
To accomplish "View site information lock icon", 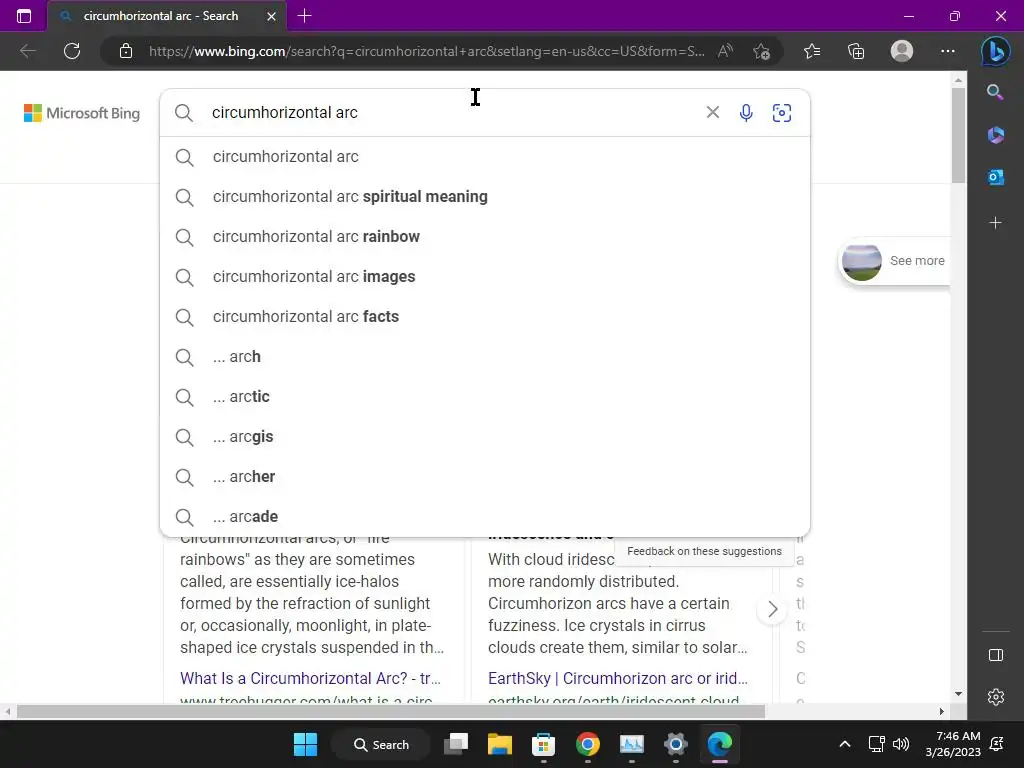I will [126, 51].
